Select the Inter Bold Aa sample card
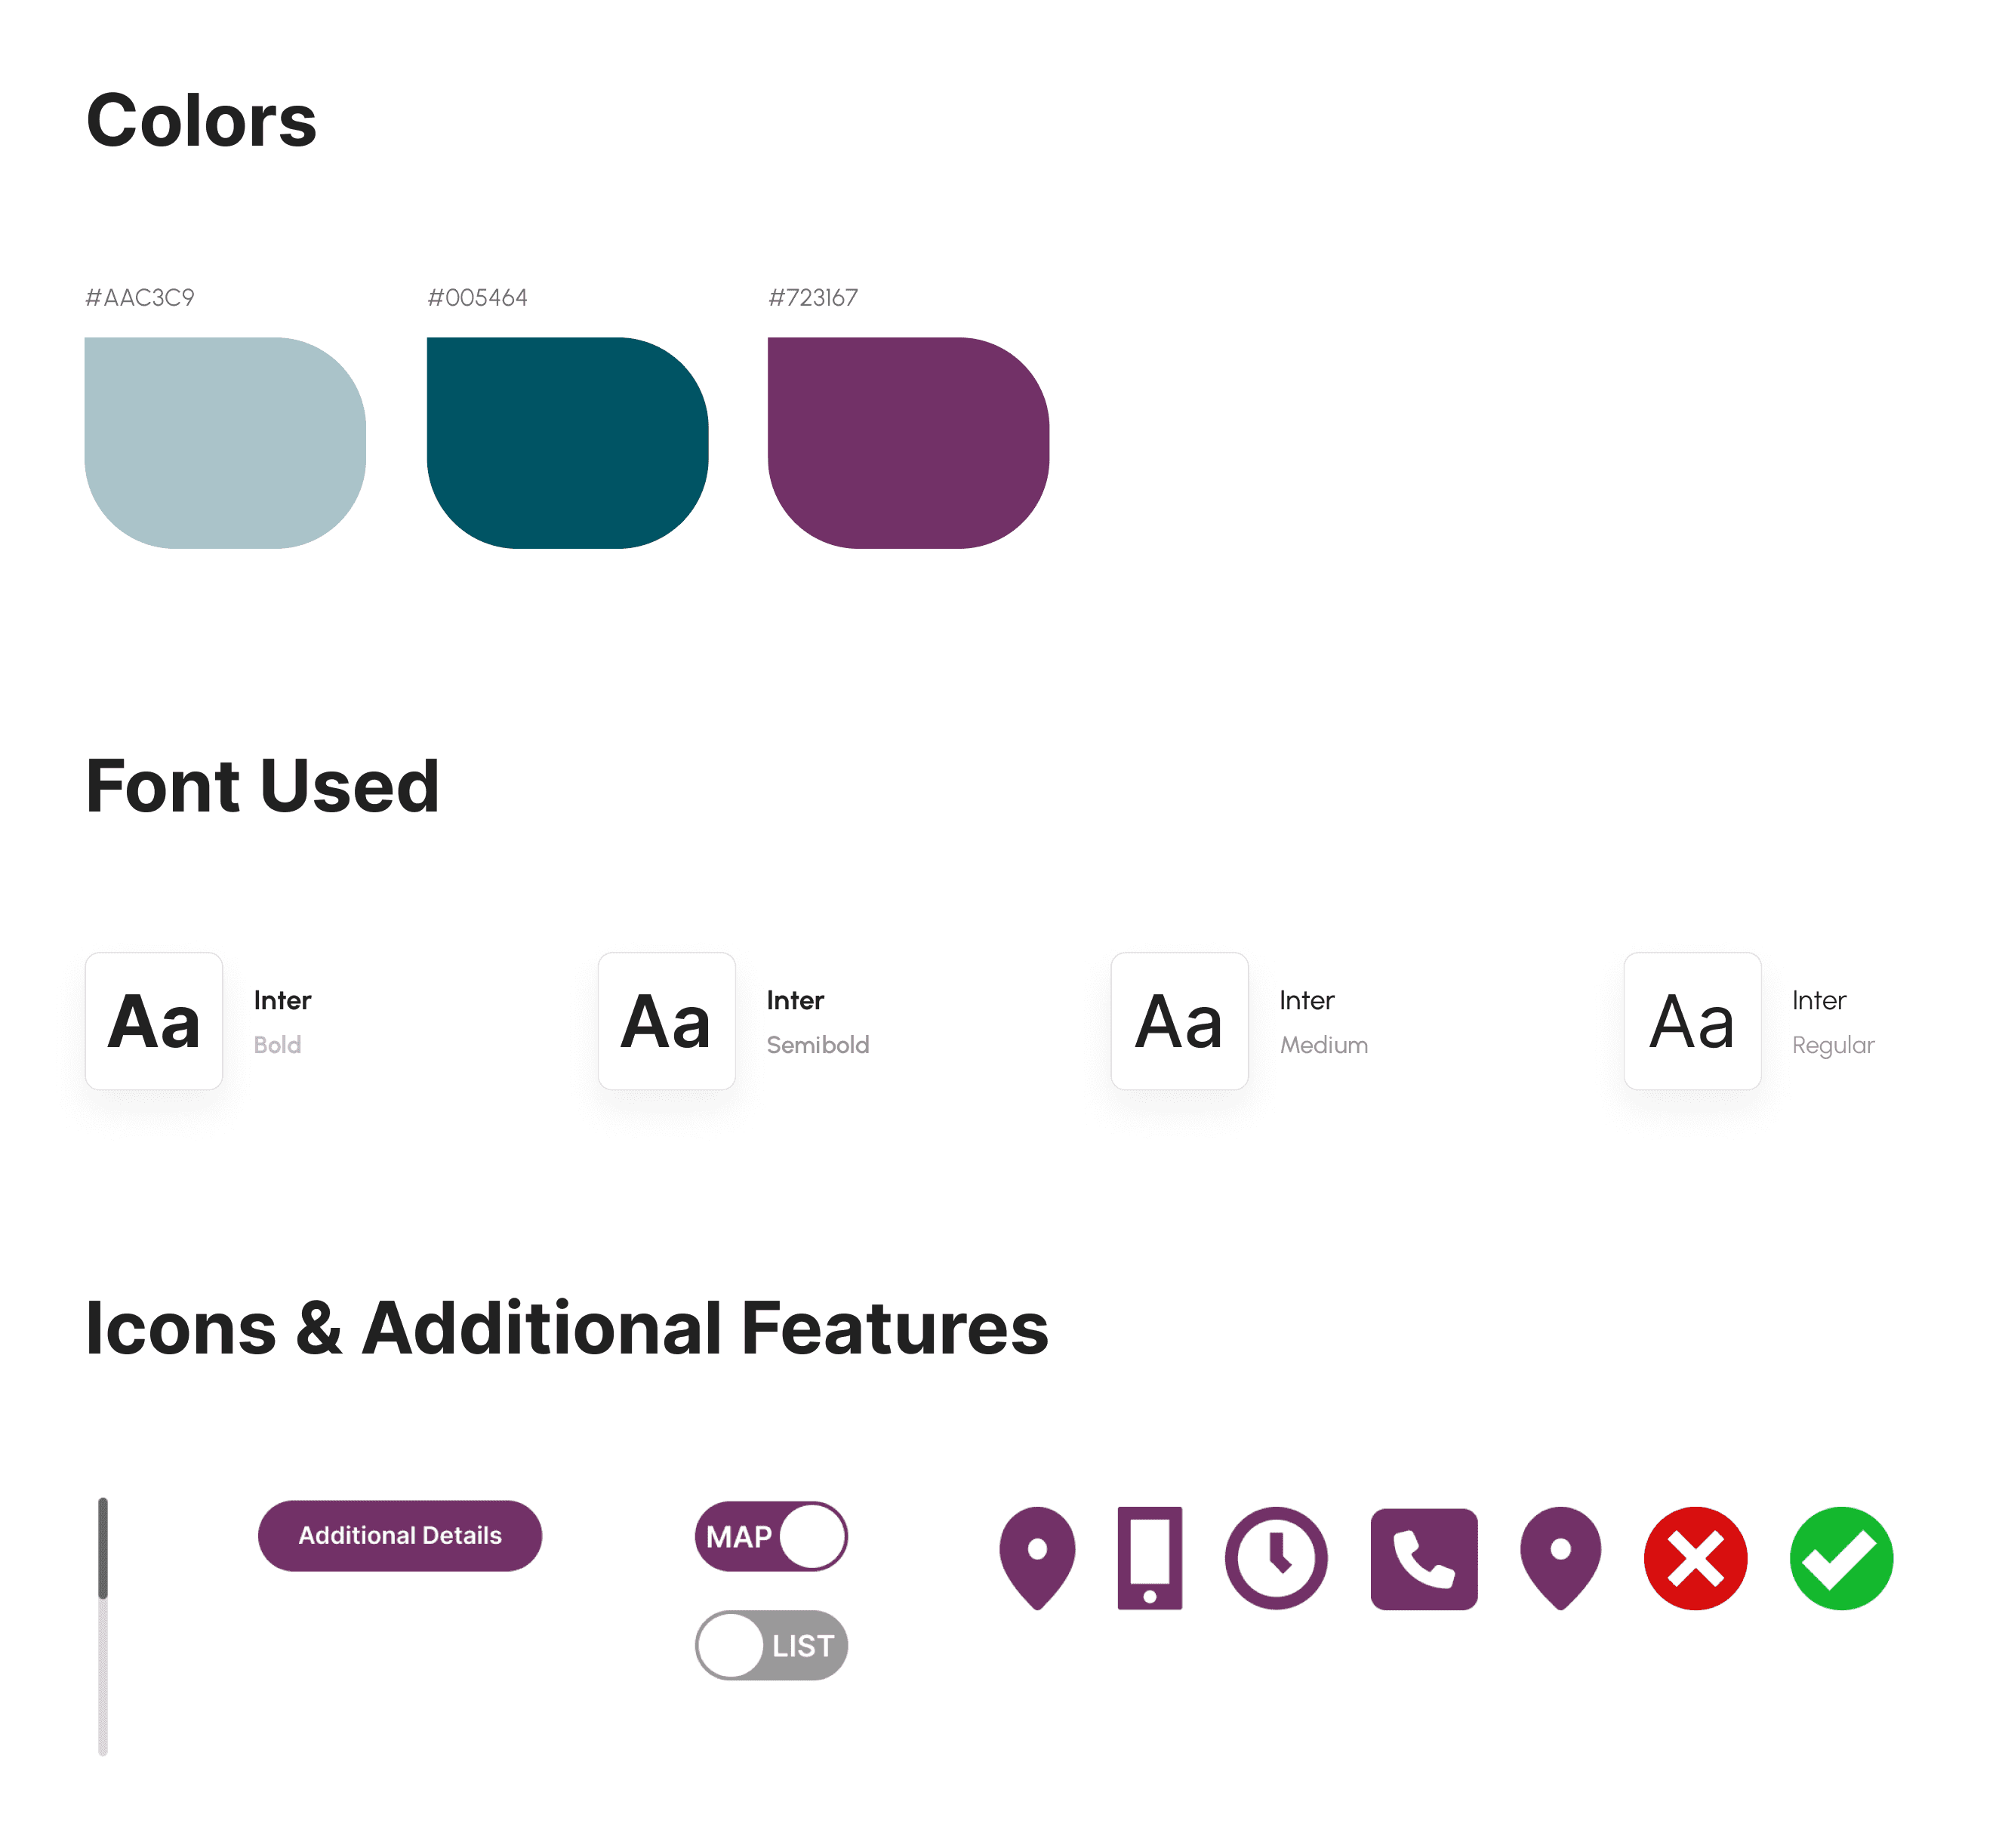 [x=154, y=1020]
